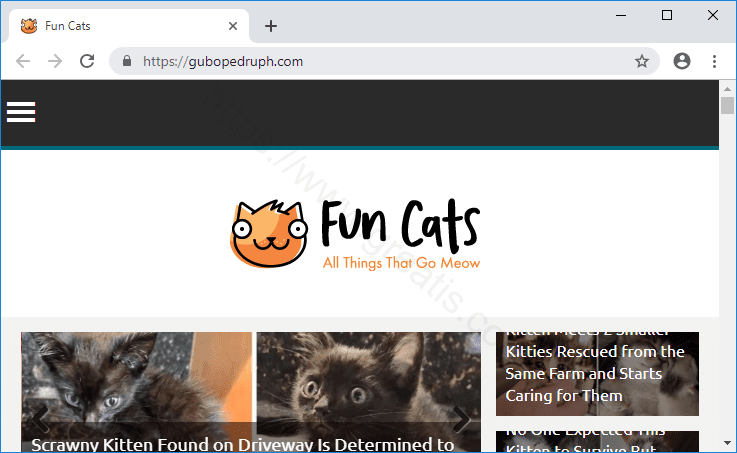Screen dimensions: 737x453
Task: Show the previous slide in the carousel
Action: click(x=41, y=415)
